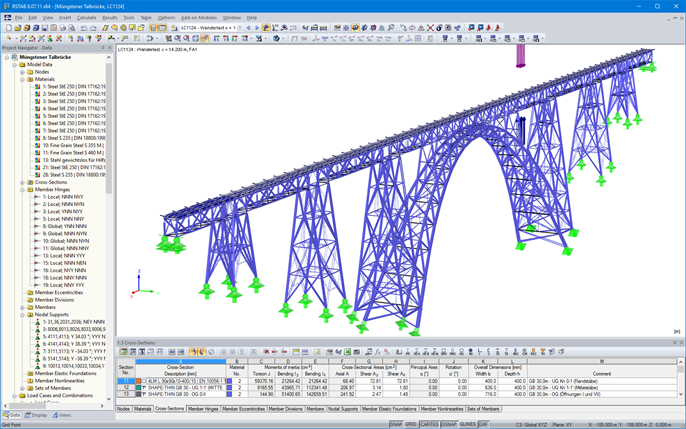Click teal color swatch in section 12 row

139,388
